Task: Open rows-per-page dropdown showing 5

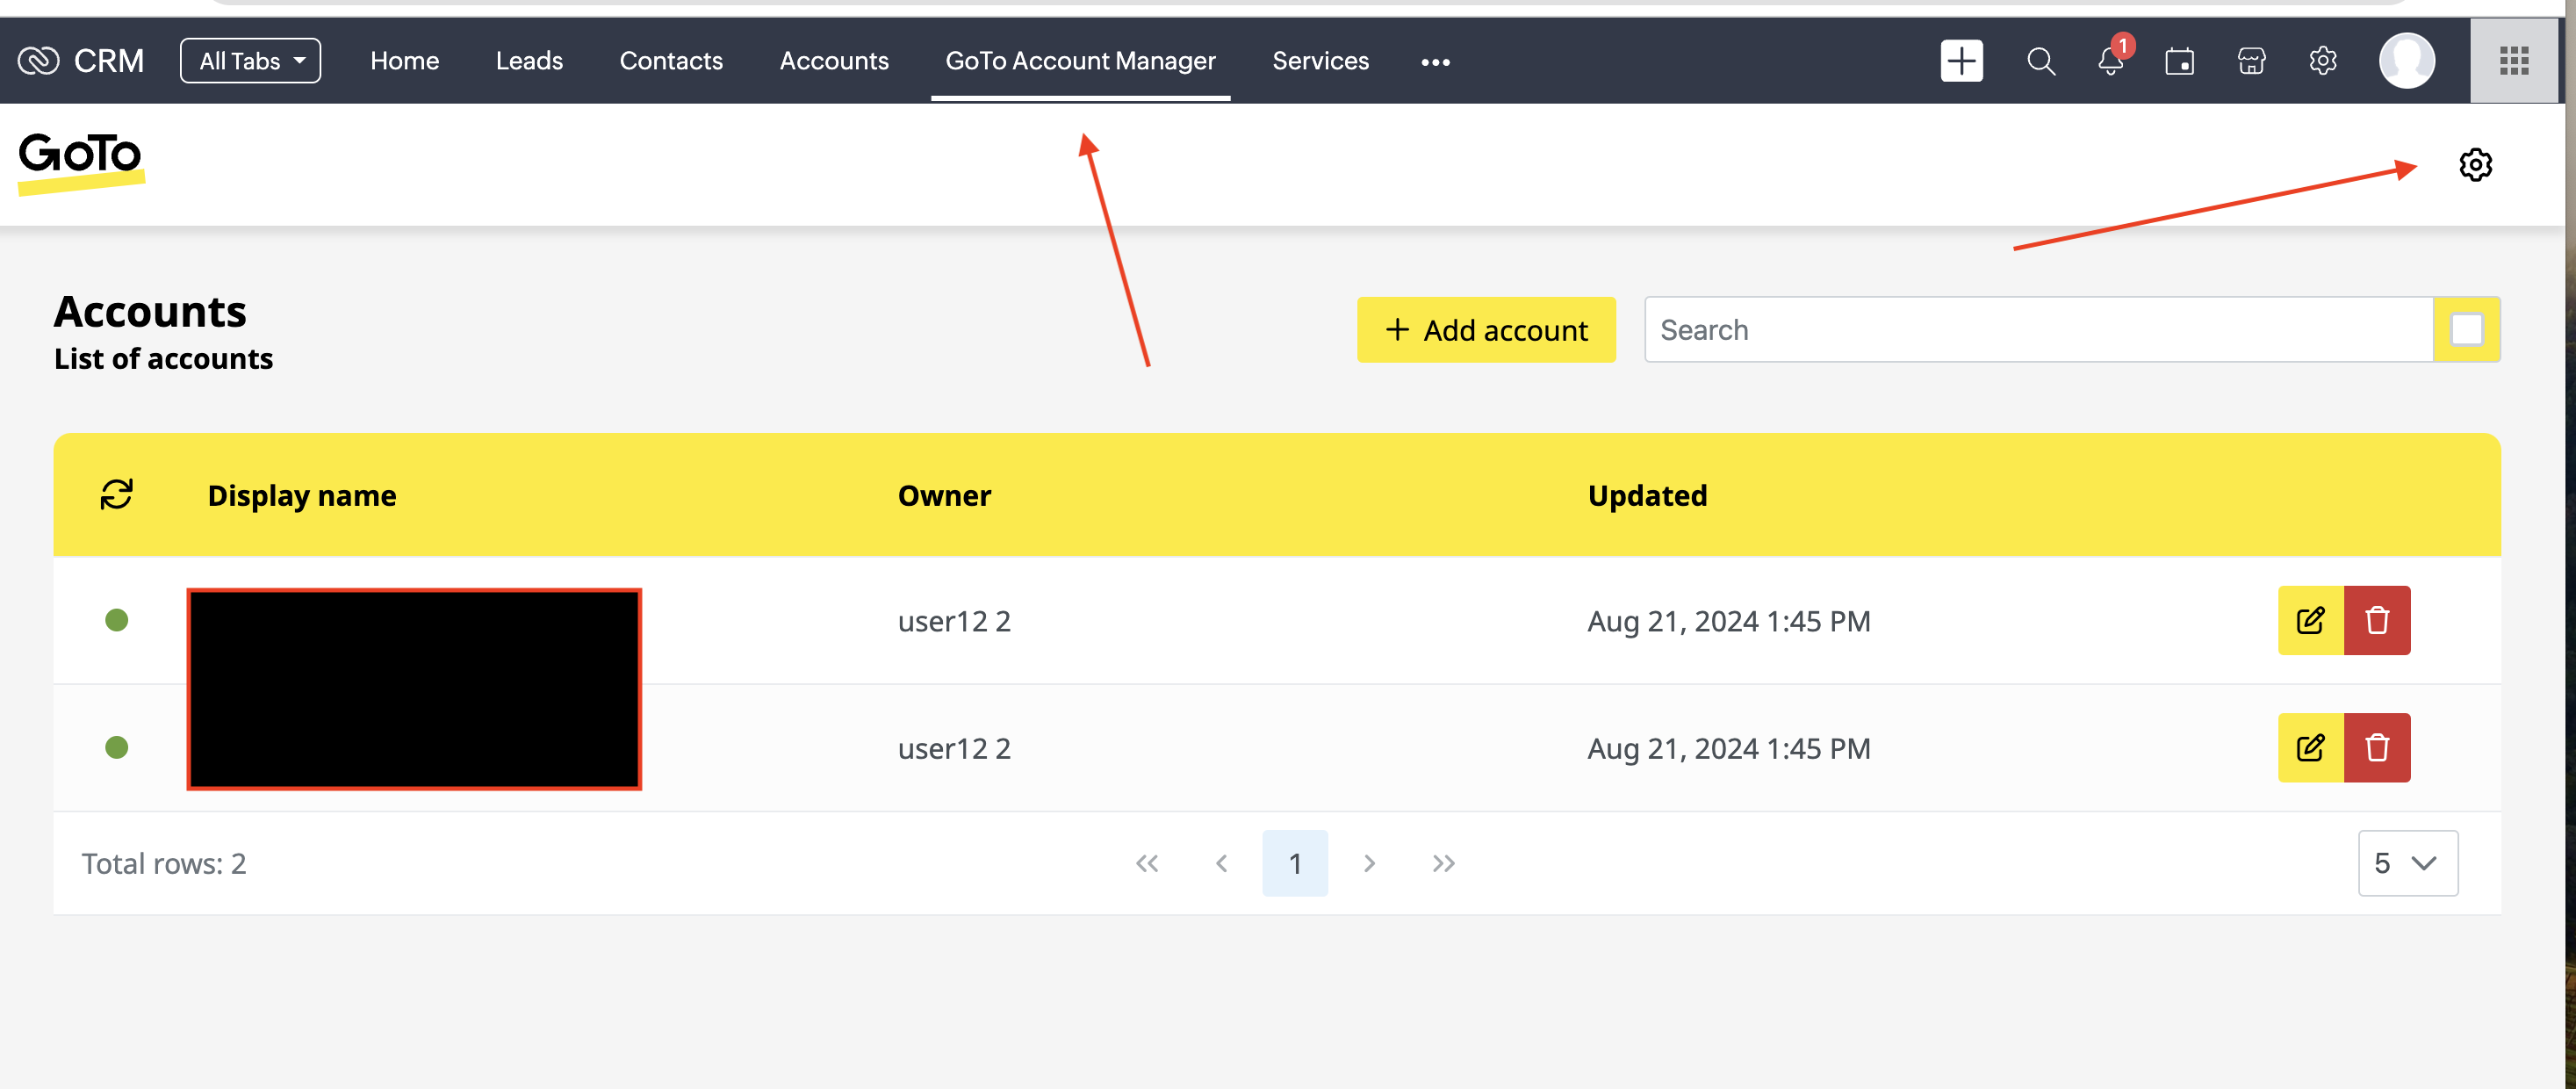Action: tap(2408, 863)
